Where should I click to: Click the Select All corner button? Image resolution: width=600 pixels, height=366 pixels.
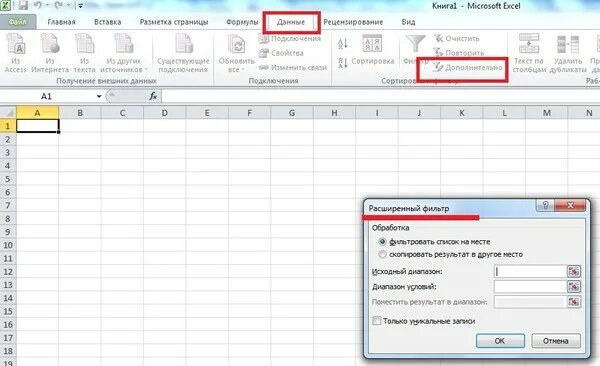[x=8, y=113]
